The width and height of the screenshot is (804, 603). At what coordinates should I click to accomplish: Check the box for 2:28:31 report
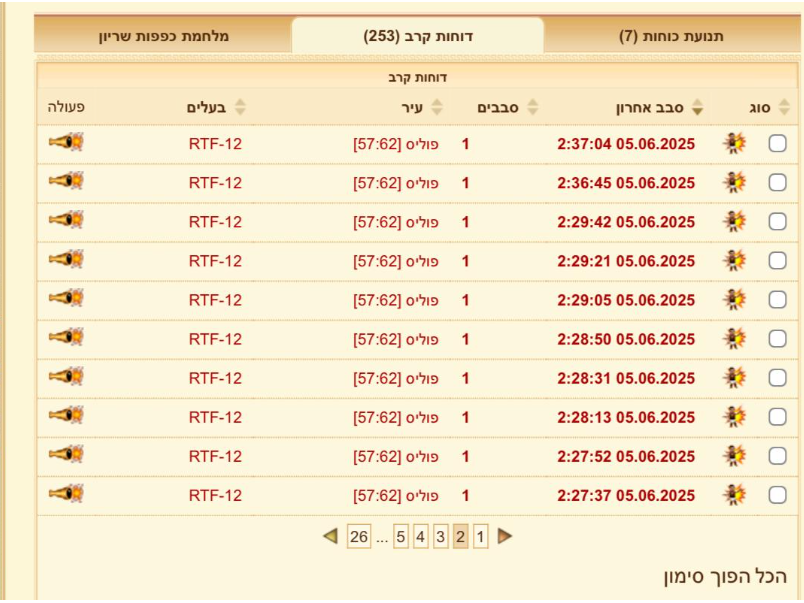777,378
